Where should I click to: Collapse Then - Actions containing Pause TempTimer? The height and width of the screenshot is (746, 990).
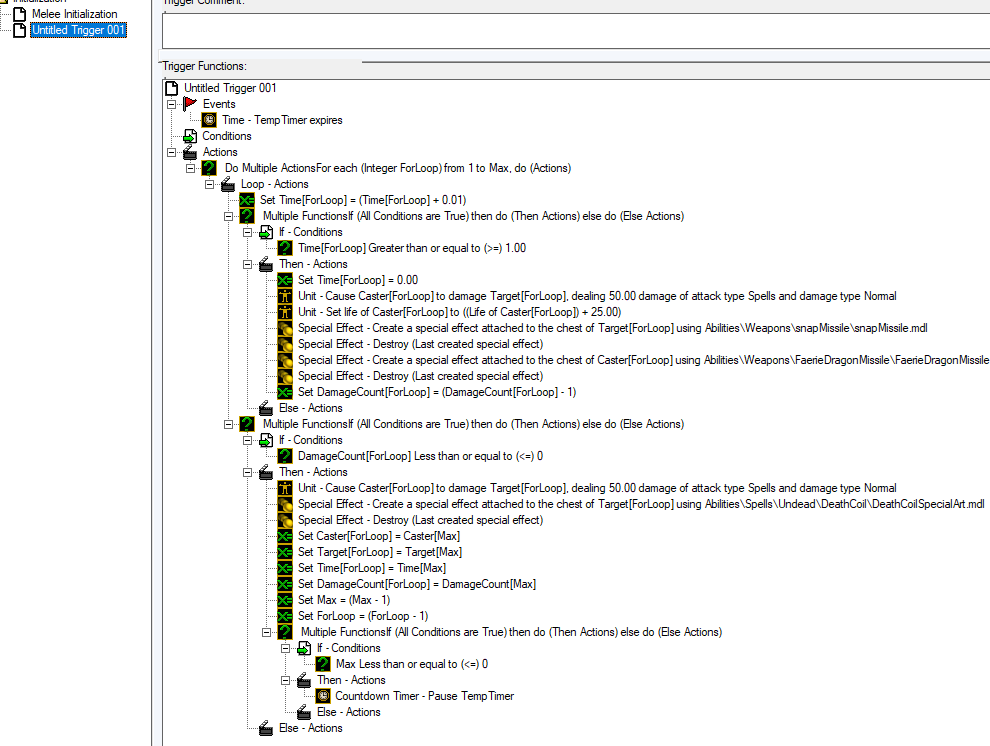coord(285,680)
